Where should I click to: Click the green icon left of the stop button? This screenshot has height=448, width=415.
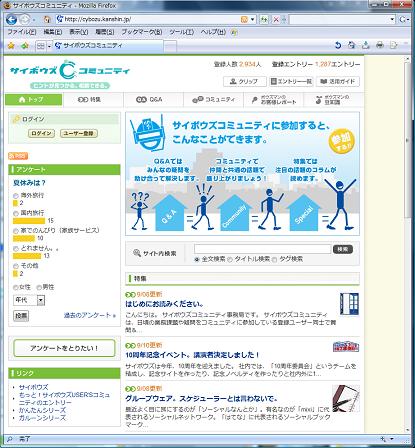point(264,20)
